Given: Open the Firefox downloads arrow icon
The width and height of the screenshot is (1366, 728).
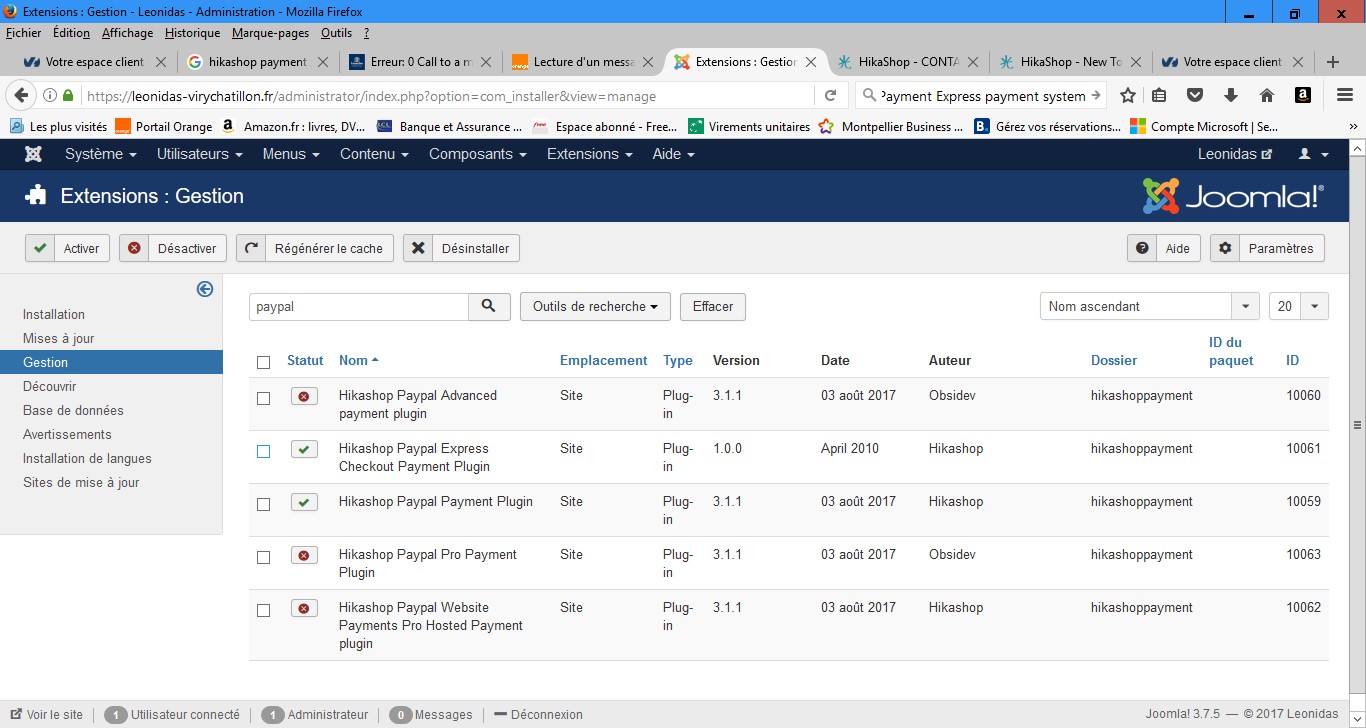Looking at the screenshot, I should tap(1231, 96).
